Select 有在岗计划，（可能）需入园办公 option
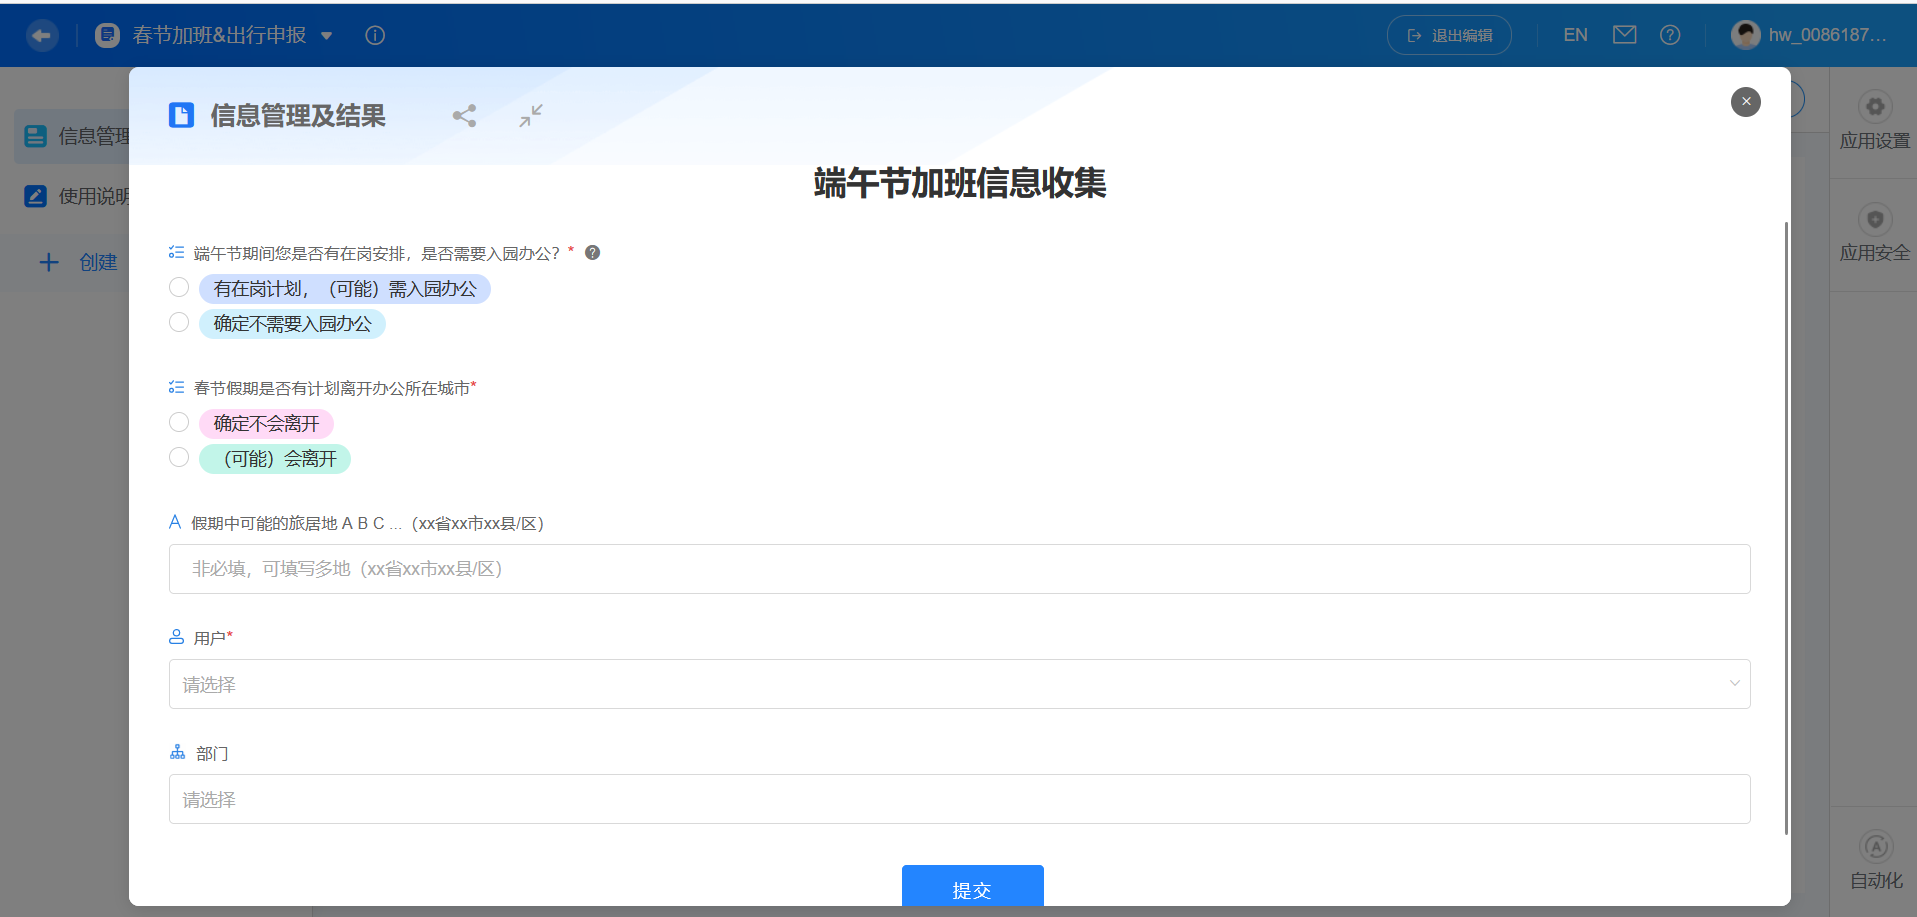Image resolution: width=1917 pixels, height=917 pixels. pyautogui.click(x=179, y=287)
